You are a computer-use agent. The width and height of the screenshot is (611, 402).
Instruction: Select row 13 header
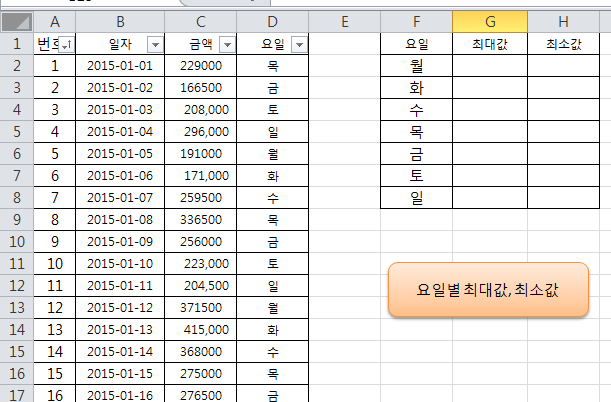click(x=17, y=308)
